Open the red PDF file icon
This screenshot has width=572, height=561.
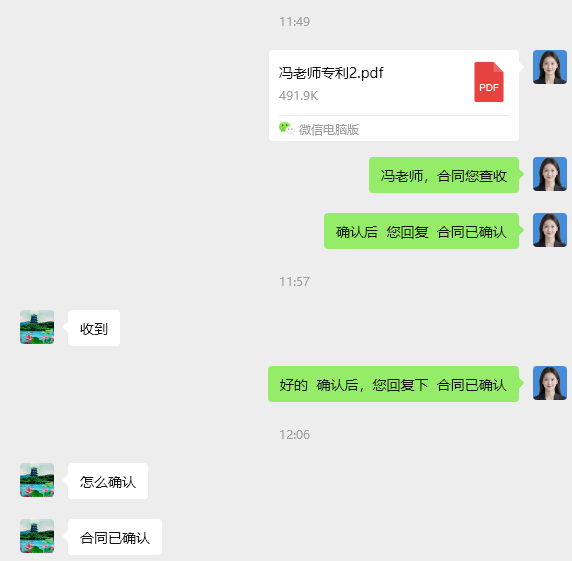[489, 82]
